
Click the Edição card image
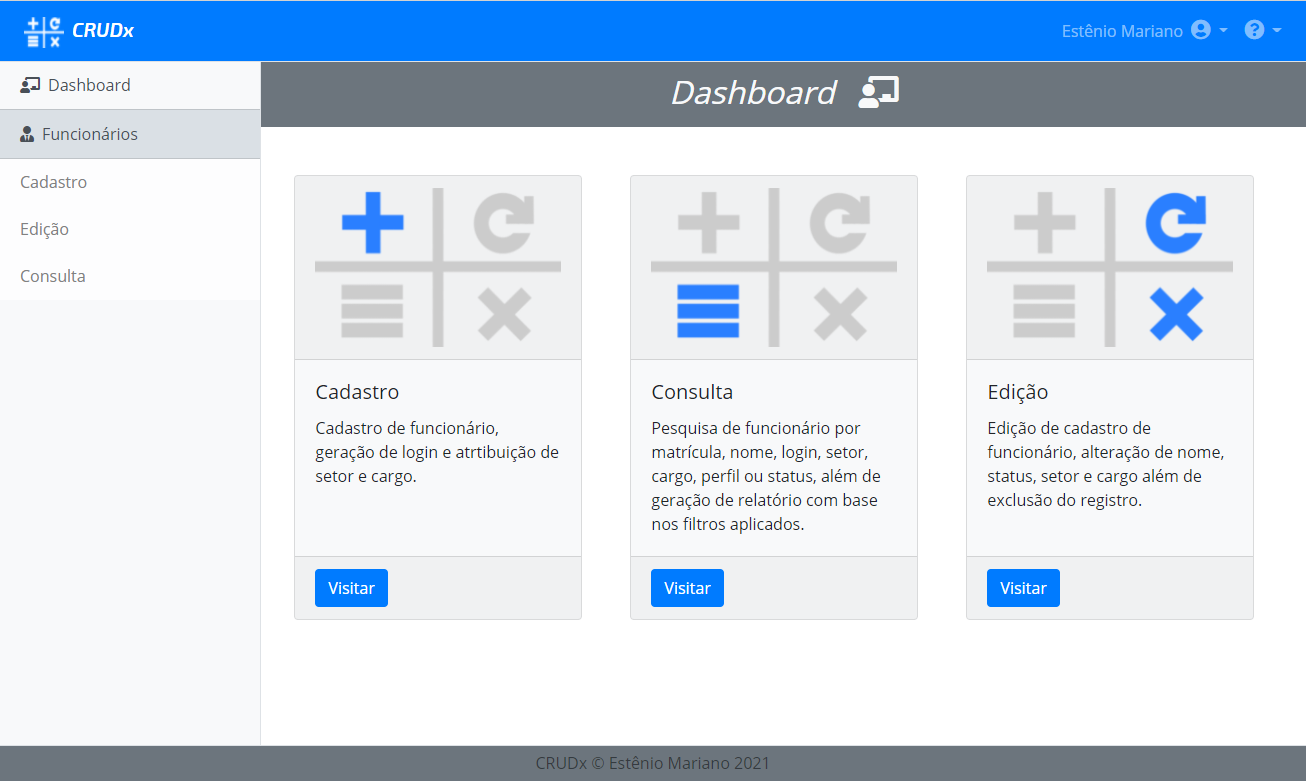(x=1110, y=268)
